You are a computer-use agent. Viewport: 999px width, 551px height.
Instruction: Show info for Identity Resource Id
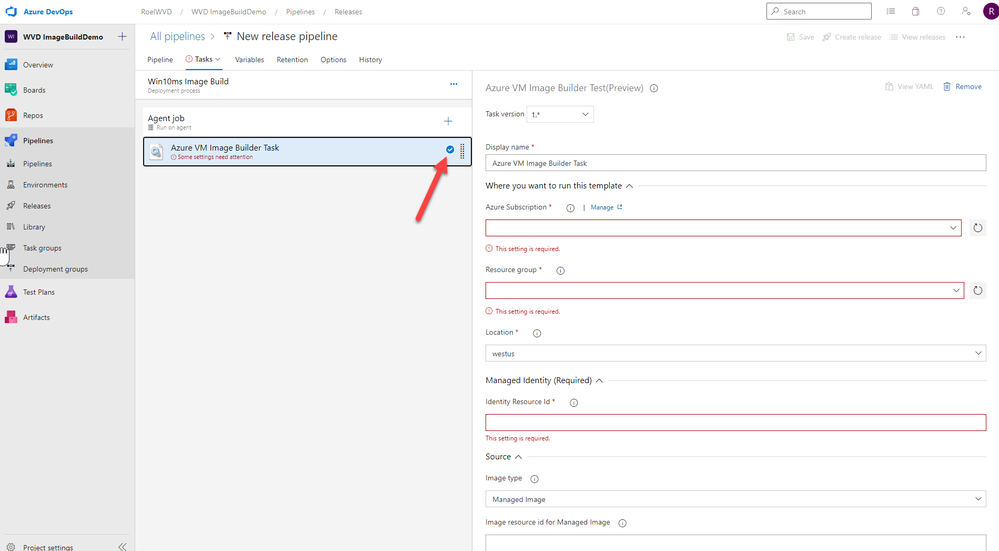tap(574, 403)
